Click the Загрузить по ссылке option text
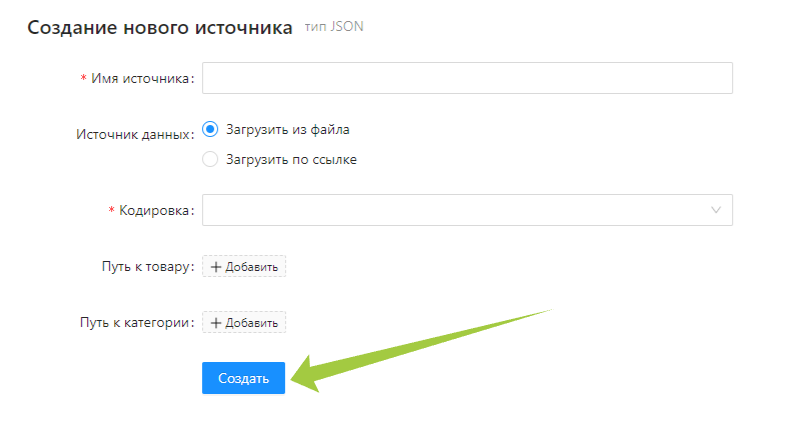This screenshot has height=439, width=796. tap(291, 159)
